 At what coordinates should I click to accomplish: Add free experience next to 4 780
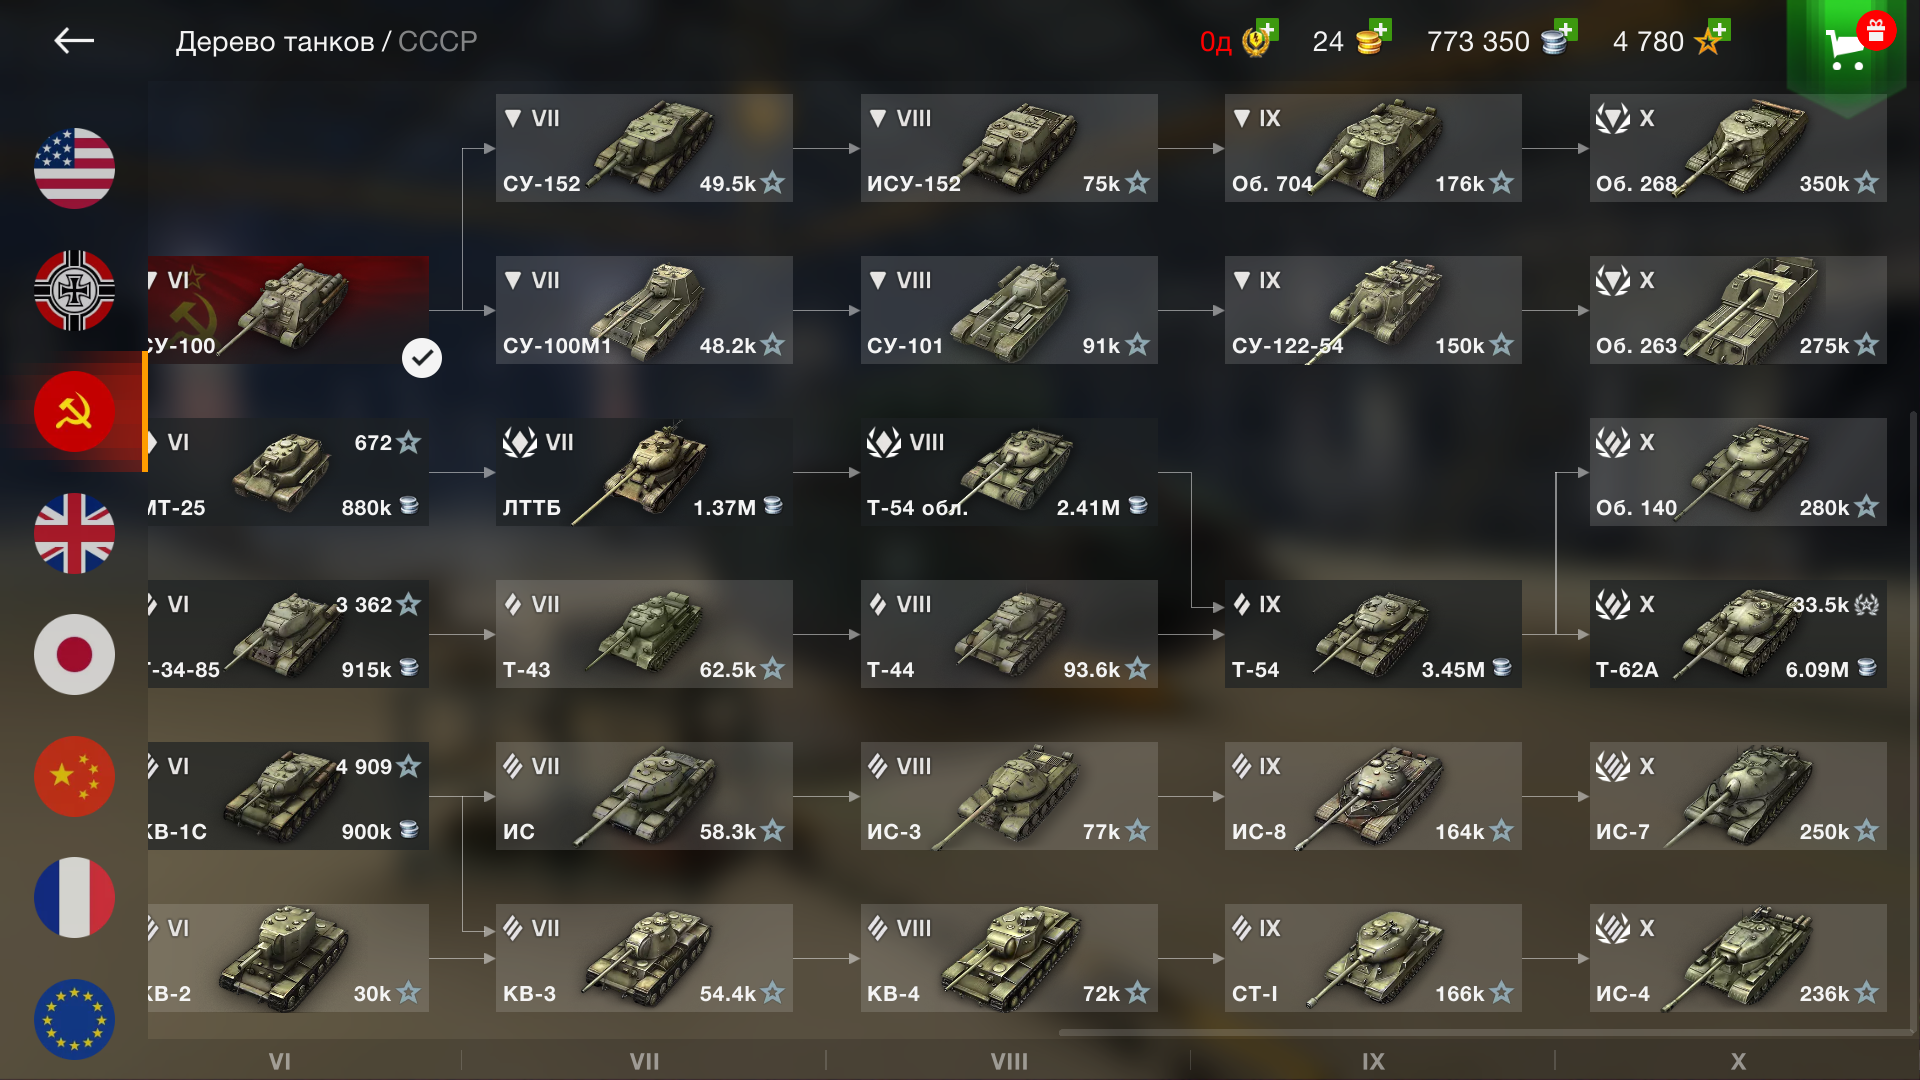click(1719, 29)
